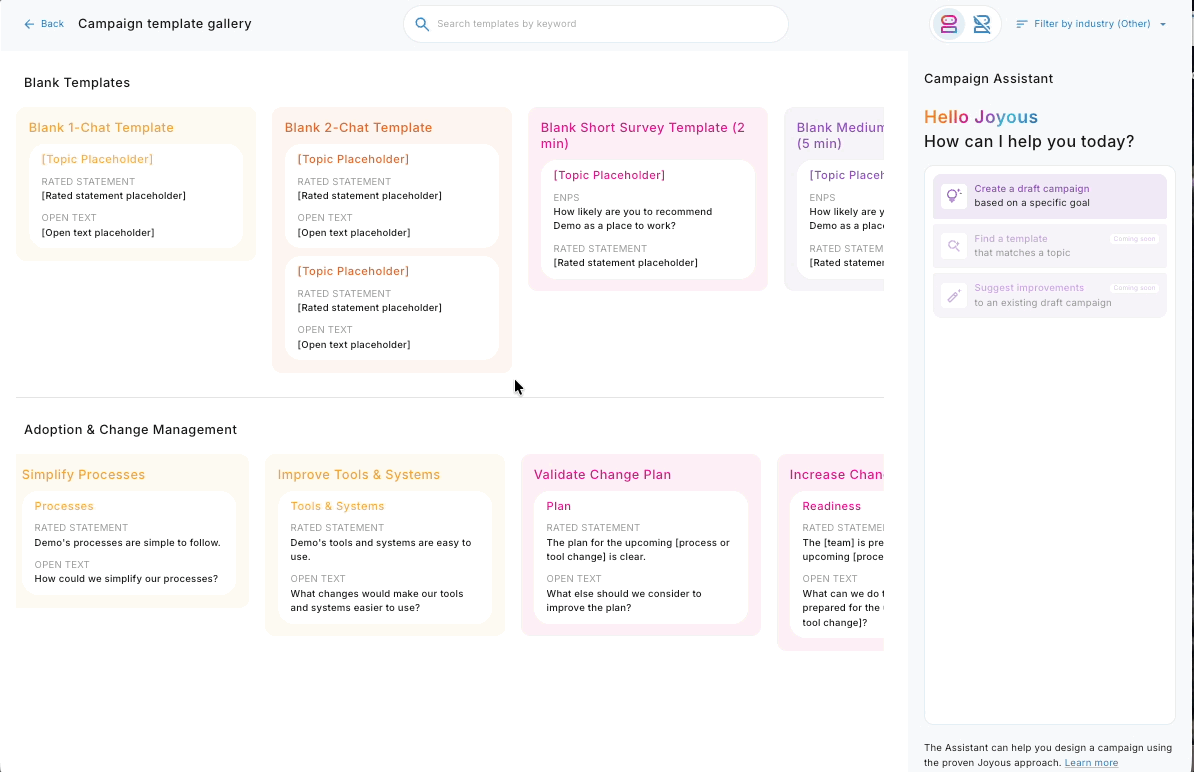The width and height of the screenshot is (1194, 772).
Task: Choose the Blank 2-Chat Template card
Action: coord(391,240)
